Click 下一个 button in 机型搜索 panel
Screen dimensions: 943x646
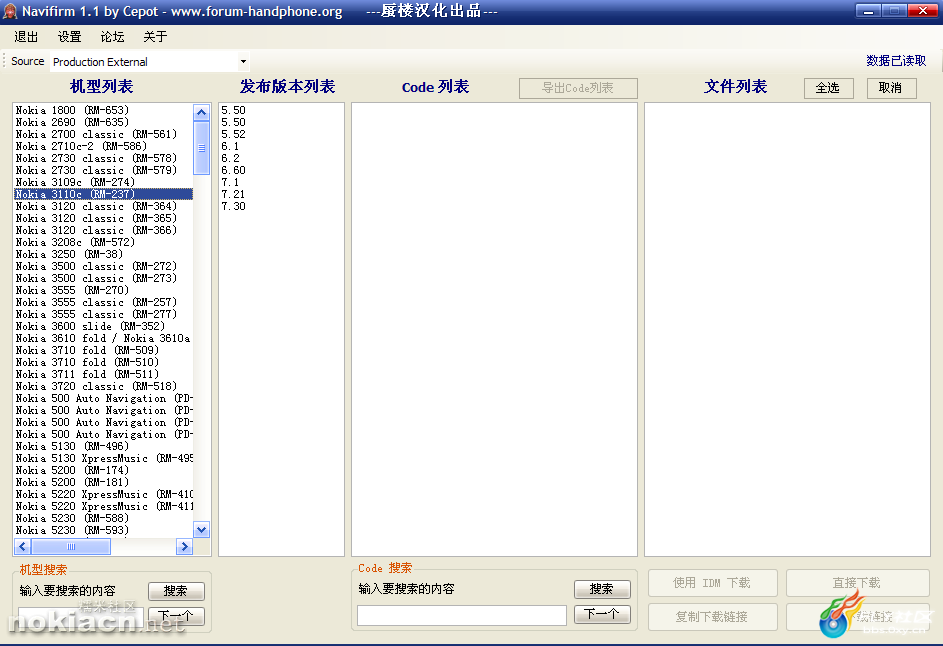point(176,616)
